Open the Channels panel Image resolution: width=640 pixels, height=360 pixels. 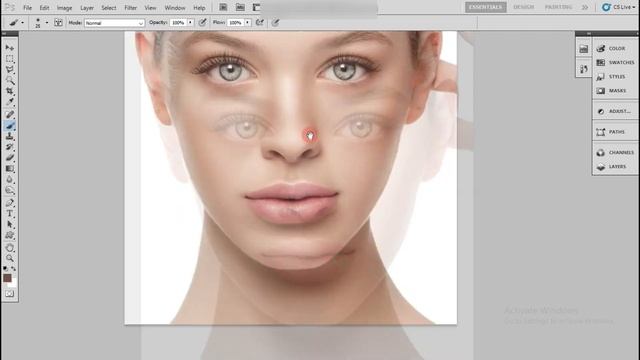click(x=616, y=153)
